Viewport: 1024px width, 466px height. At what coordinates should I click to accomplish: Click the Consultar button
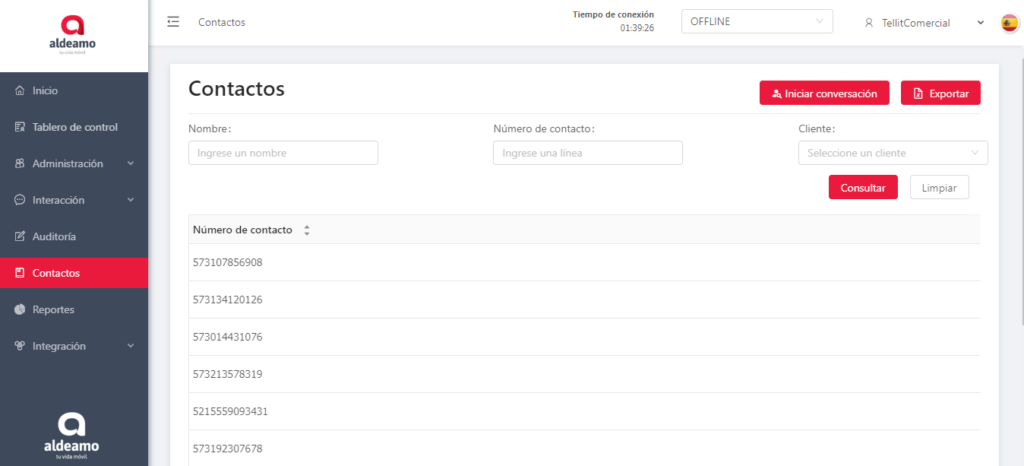[863, 187]
